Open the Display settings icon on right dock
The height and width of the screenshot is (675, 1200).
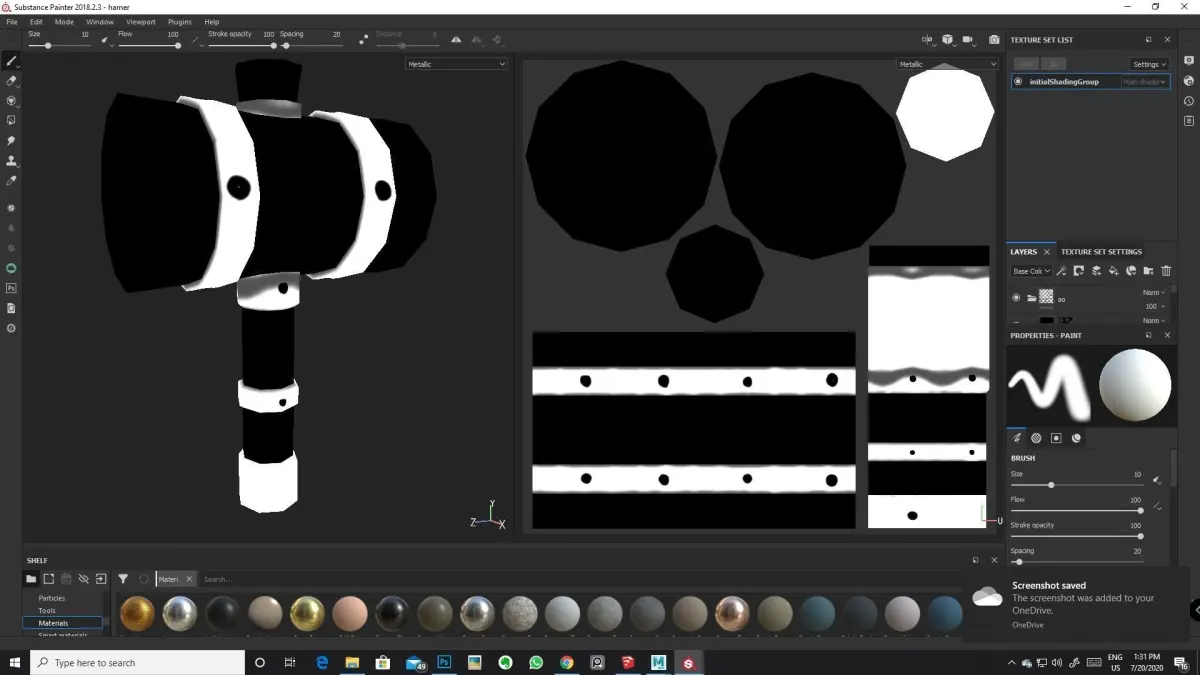point(1189,60)
